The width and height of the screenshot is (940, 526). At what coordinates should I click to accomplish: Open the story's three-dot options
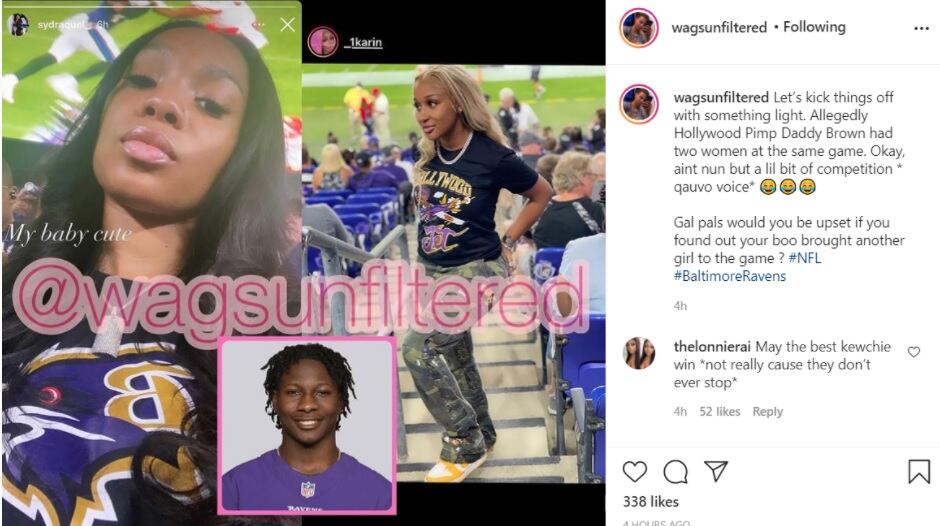258,25
